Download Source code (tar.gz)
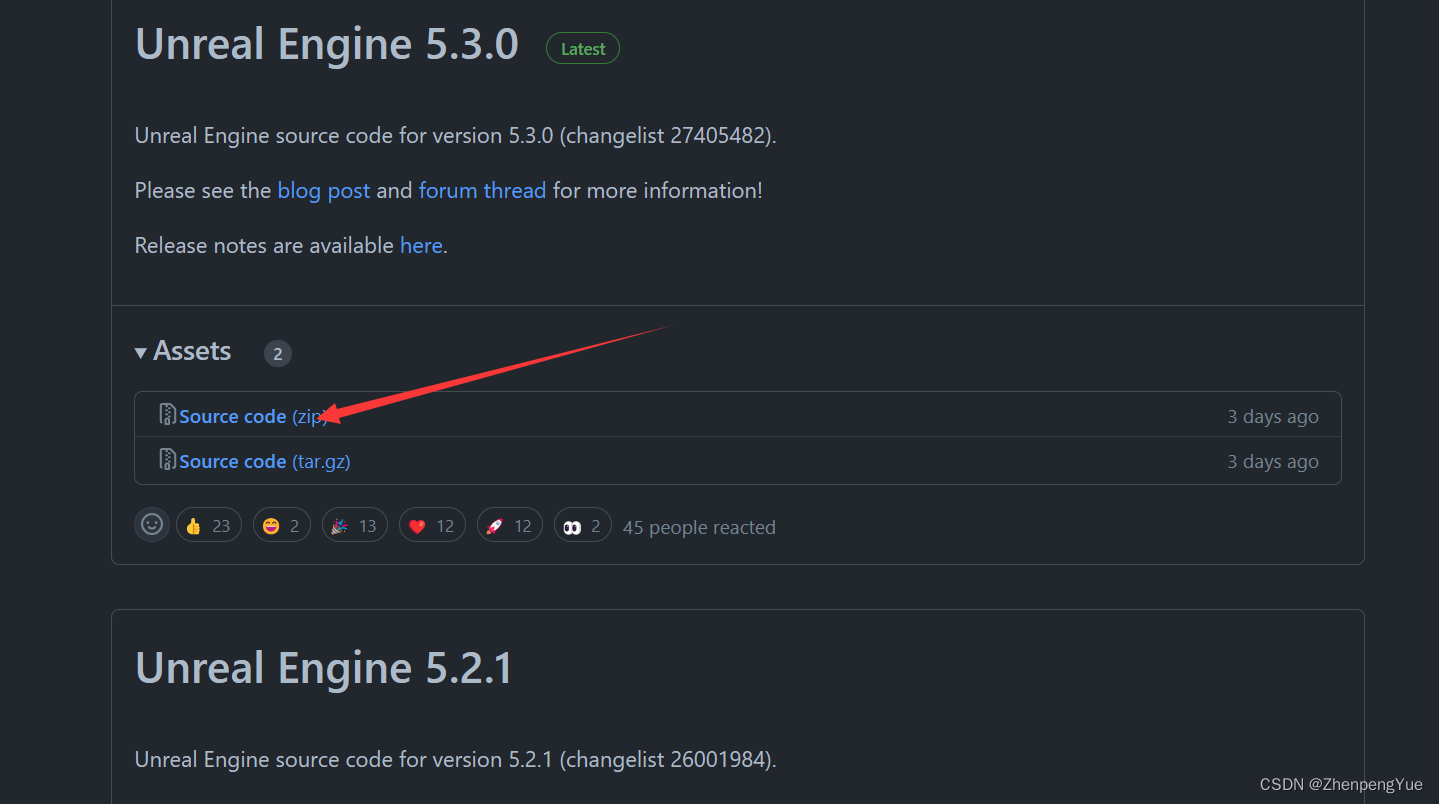 tap(265, 461)
